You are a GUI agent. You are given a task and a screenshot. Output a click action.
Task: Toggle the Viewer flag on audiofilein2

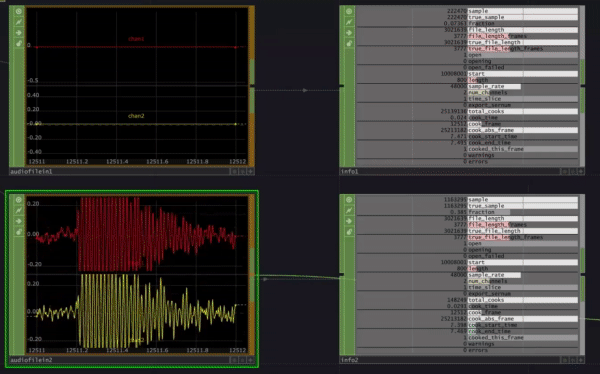tap(18, 200)
